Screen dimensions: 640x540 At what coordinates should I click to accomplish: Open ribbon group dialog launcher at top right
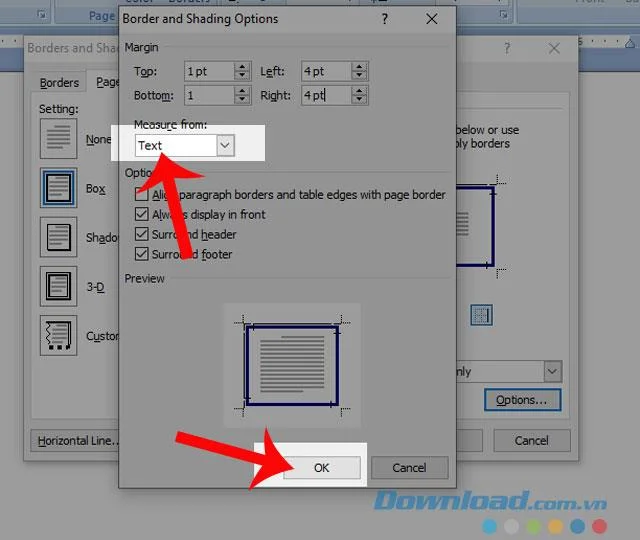click(x=504, y=15)
